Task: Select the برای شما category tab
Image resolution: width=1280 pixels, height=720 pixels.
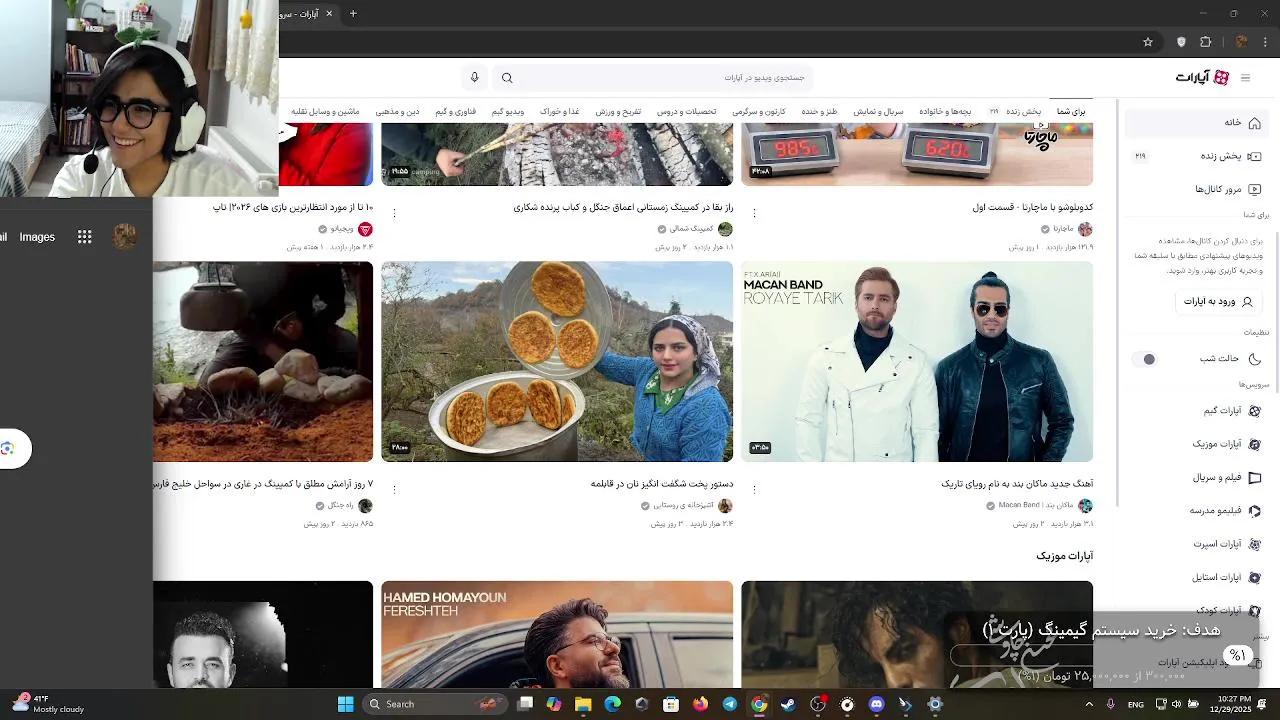Action: pyautogui.click(x=1071, y=111)
